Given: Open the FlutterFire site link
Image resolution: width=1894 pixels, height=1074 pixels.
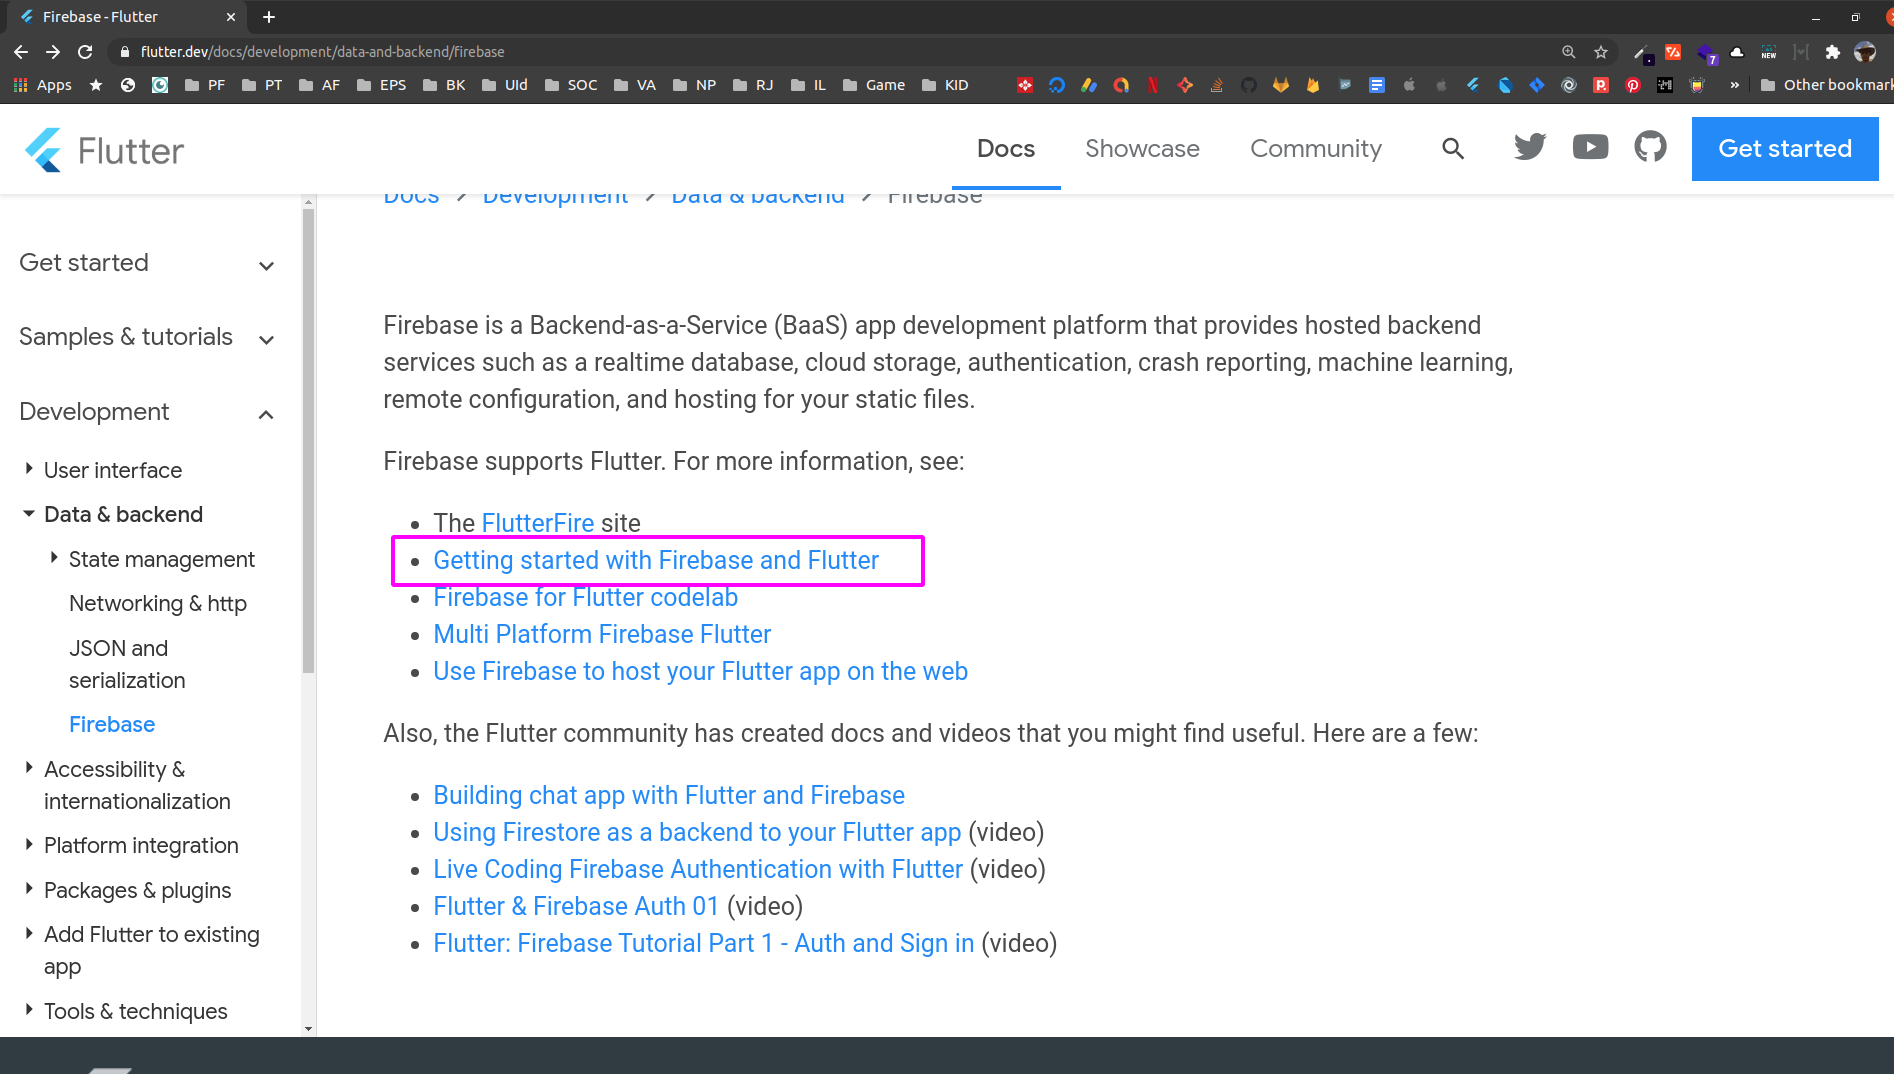Looking at the screenshot, I should 538,523.
